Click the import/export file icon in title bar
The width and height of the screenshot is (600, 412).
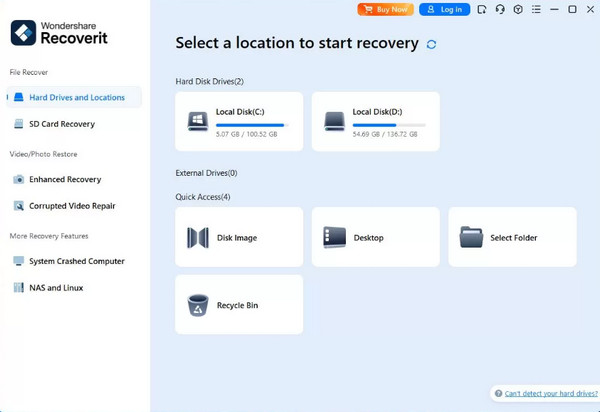pos(482,9)
